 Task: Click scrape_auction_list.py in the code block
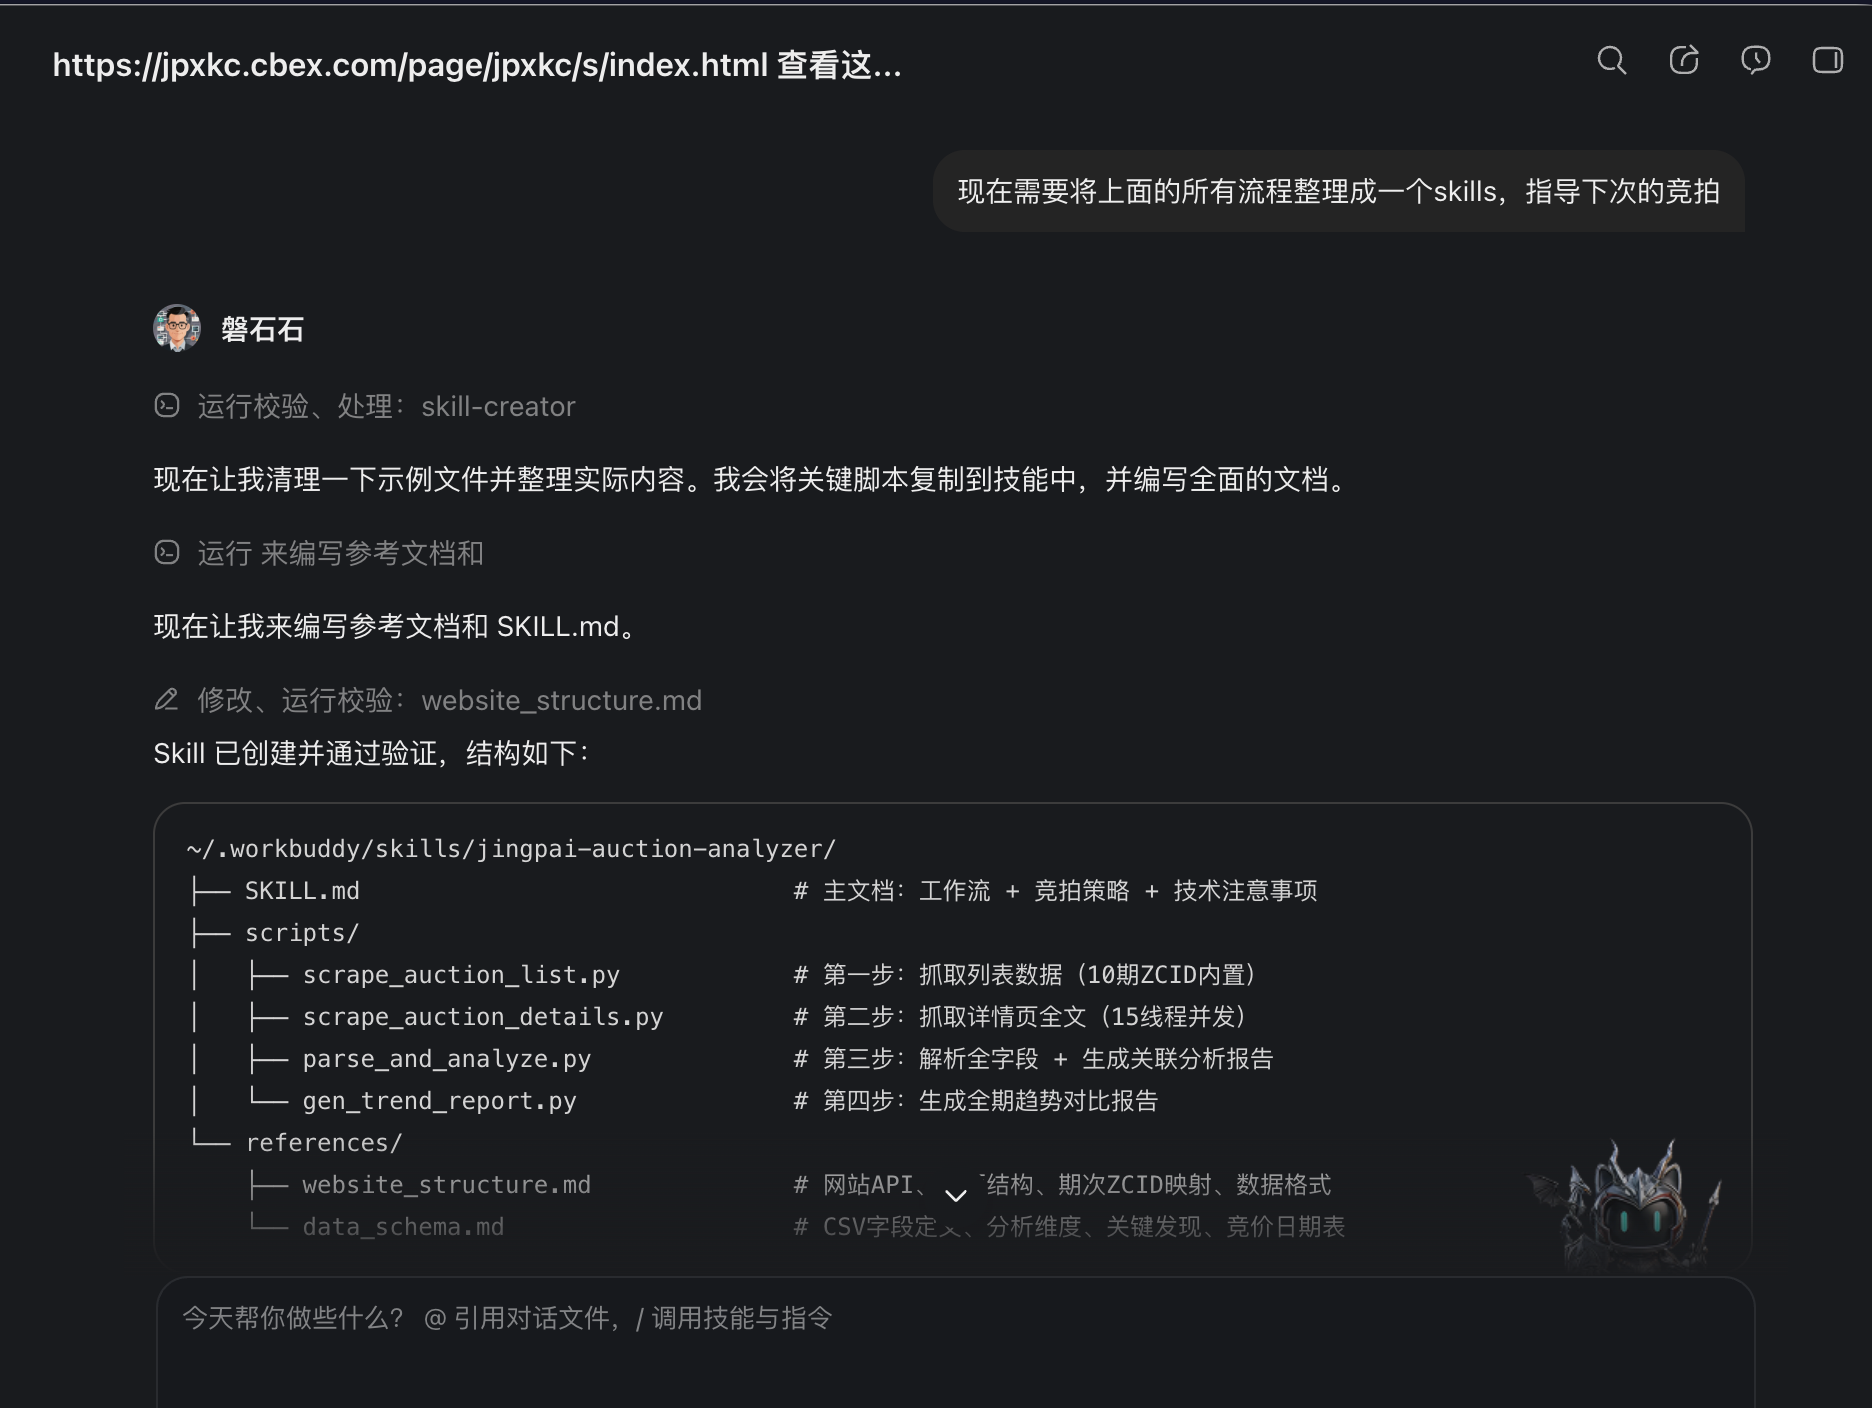click(461, 975)
